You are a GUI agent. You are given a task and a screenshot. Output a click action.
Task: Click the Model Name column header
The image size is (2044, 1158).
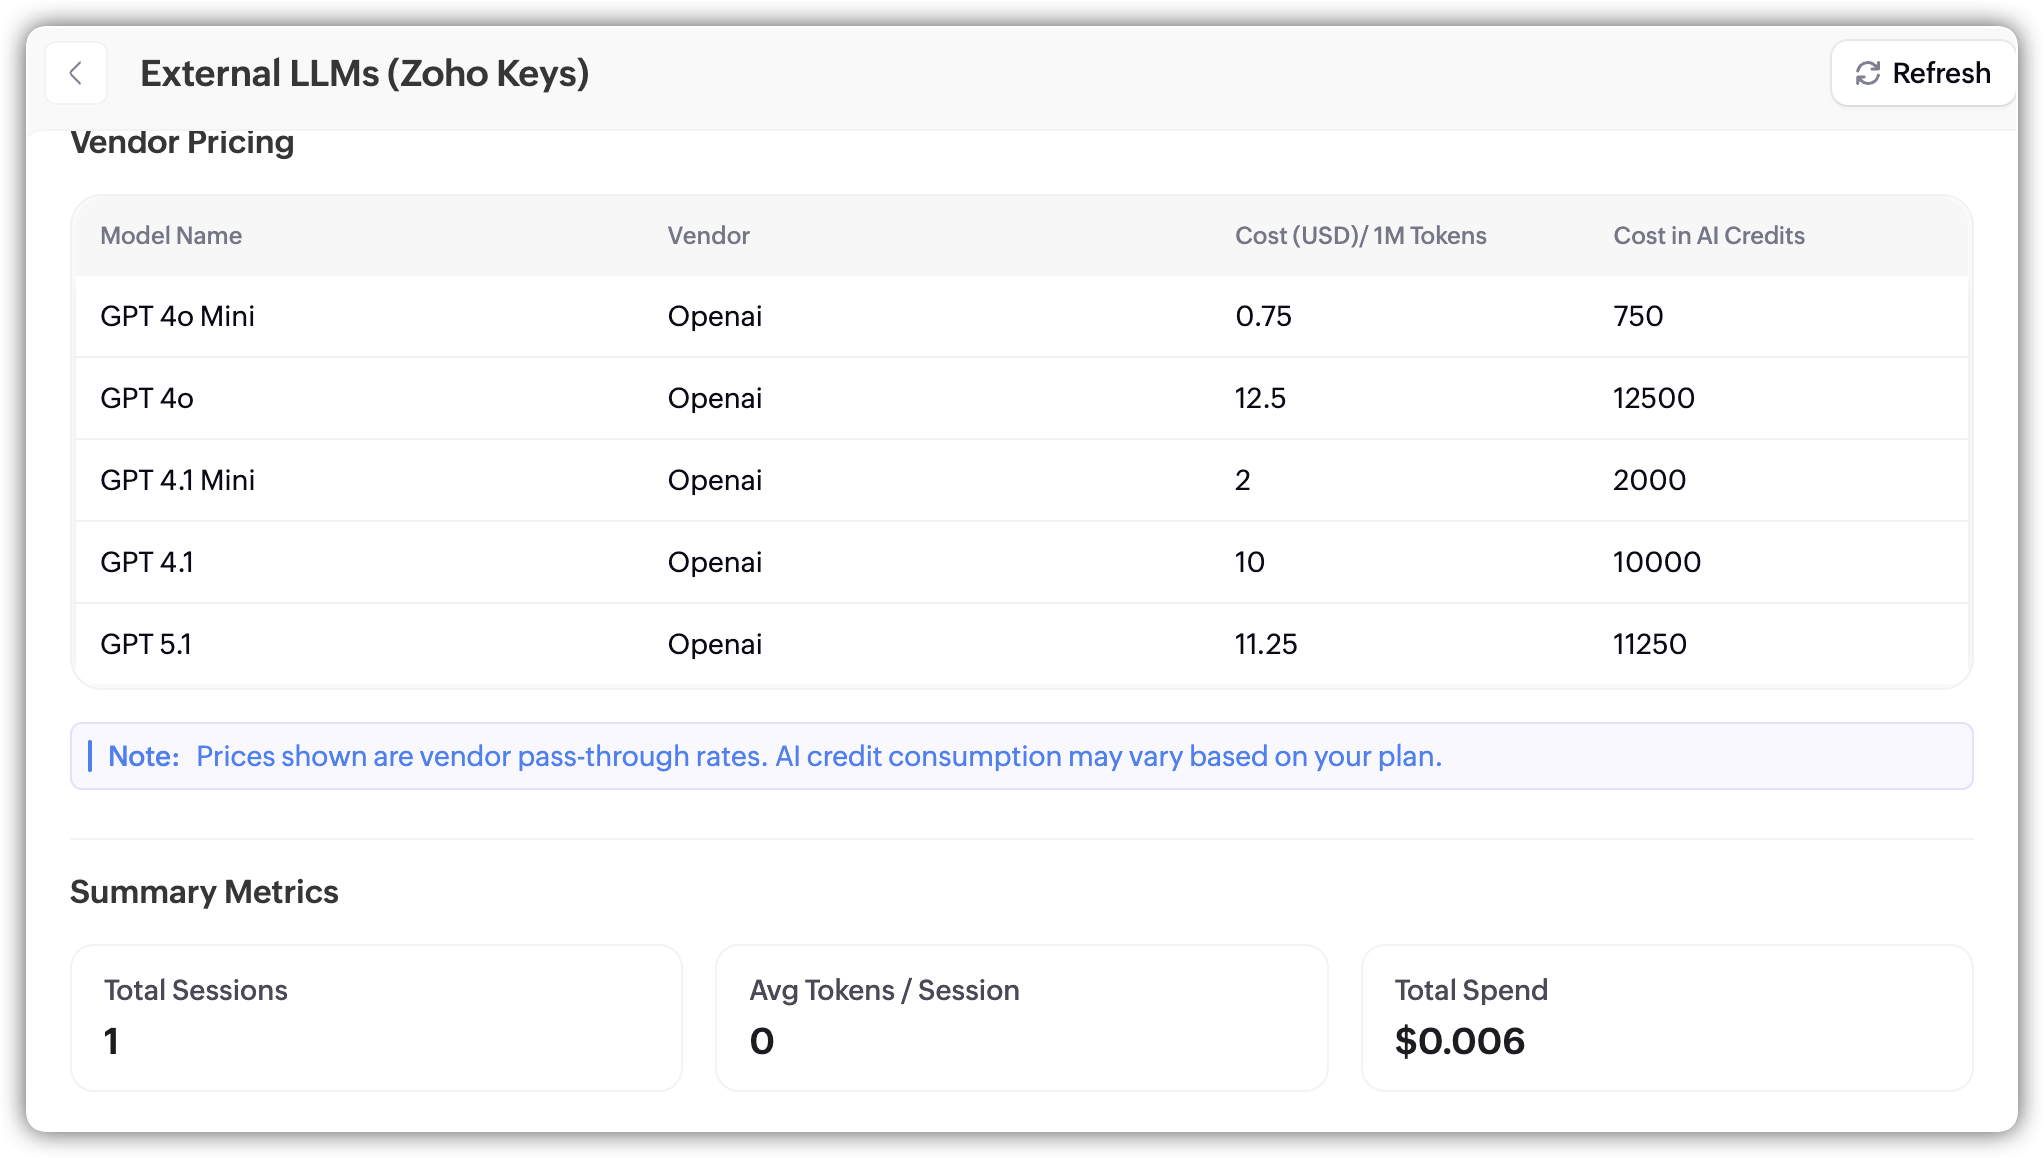pos(171,236)
